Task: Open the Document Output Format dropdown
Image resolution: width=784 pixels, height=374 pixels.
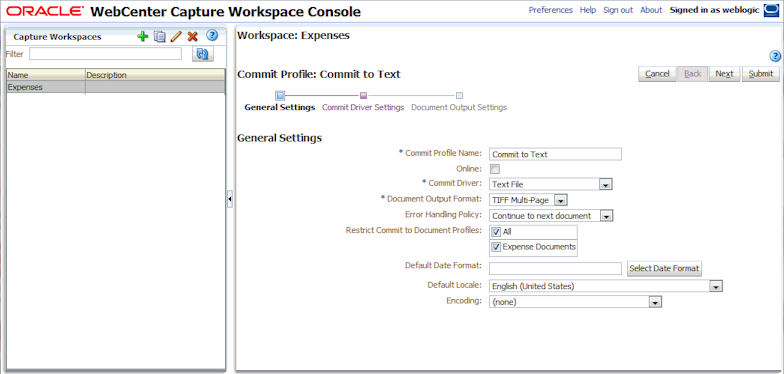Action: (561, 200)
